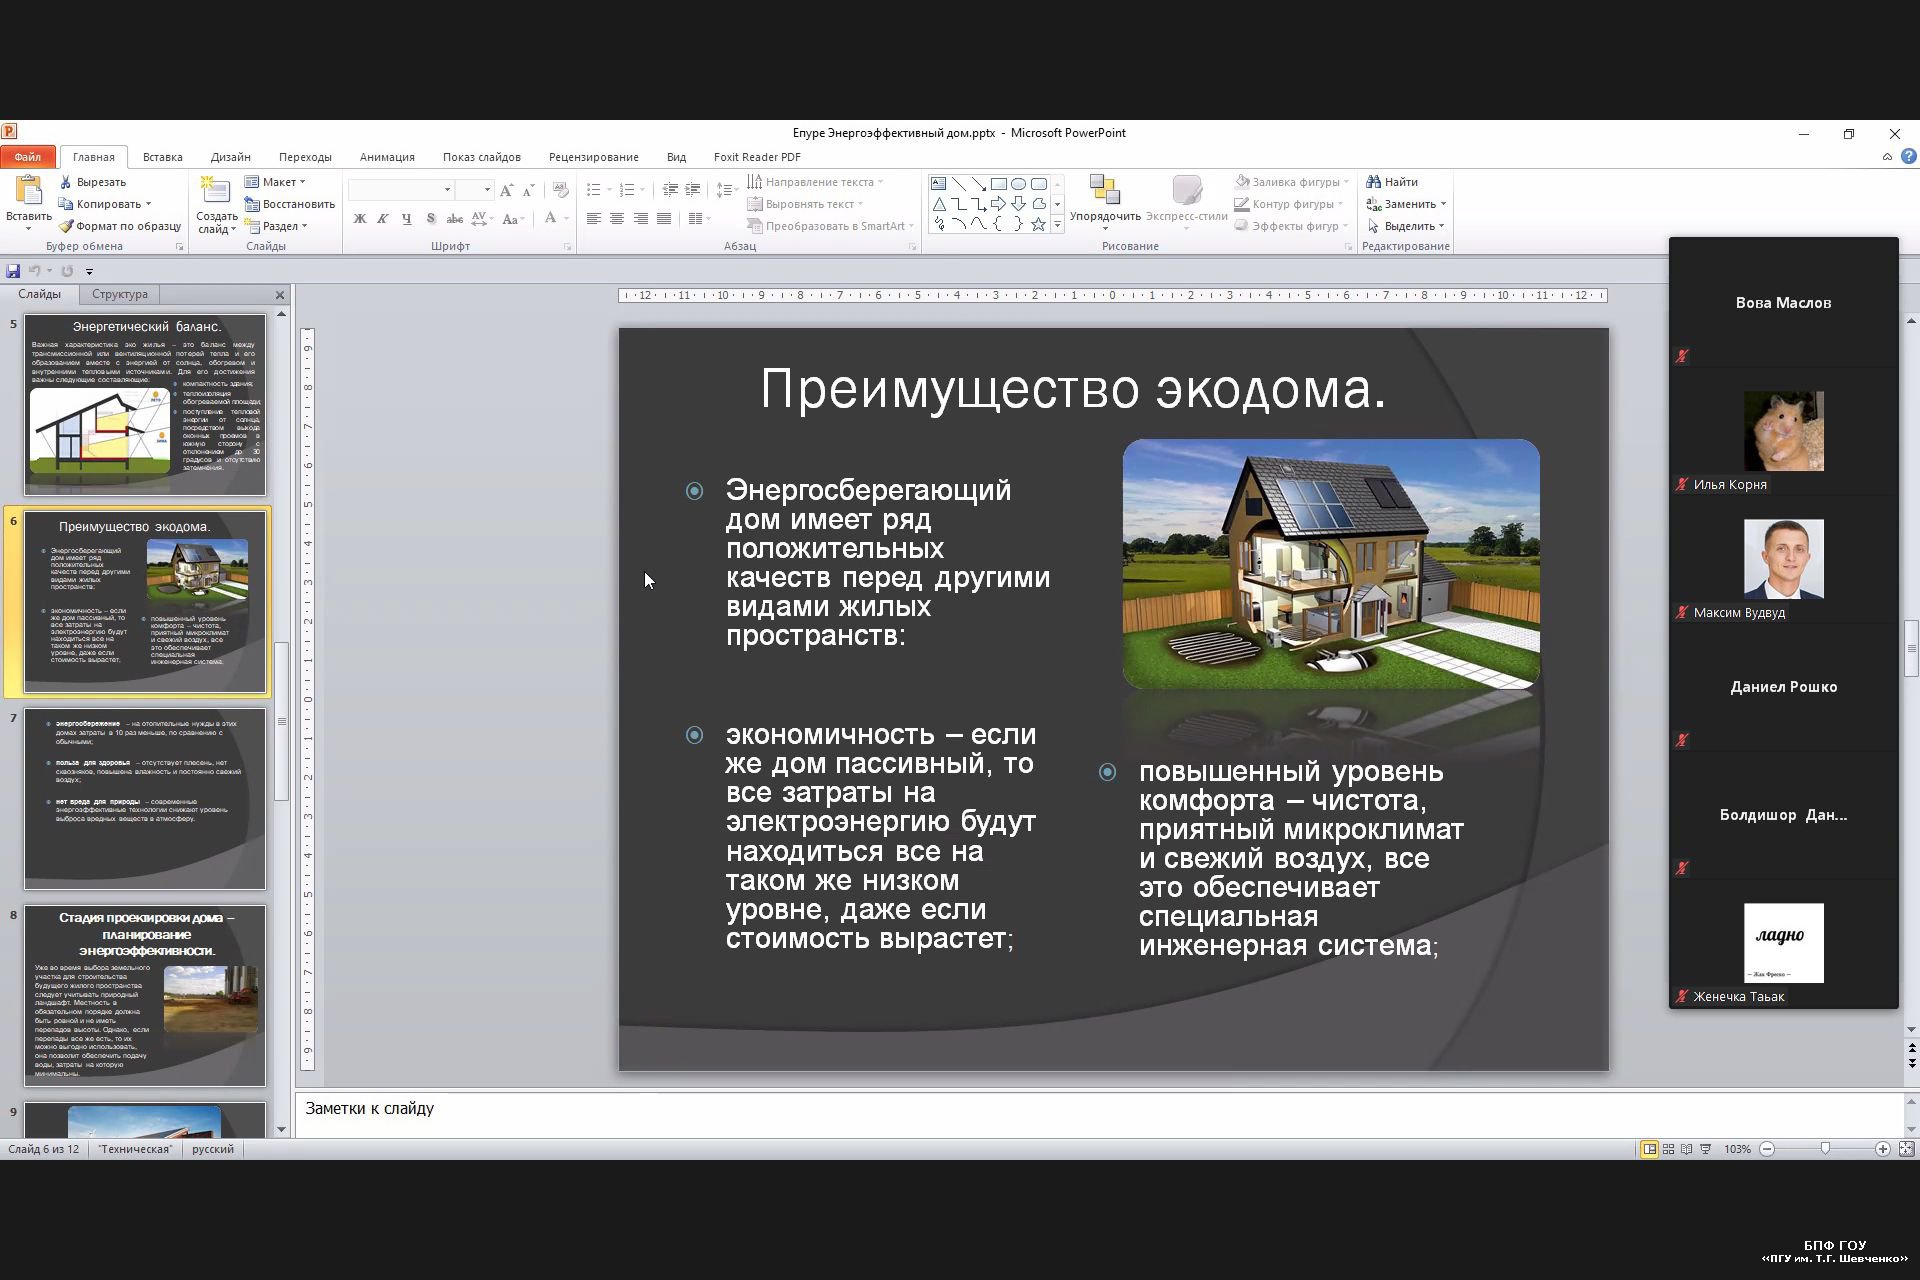Increase the list indent level
Image resolution: width=1920 pixels, height=1280 pixels.
[692, 190]
